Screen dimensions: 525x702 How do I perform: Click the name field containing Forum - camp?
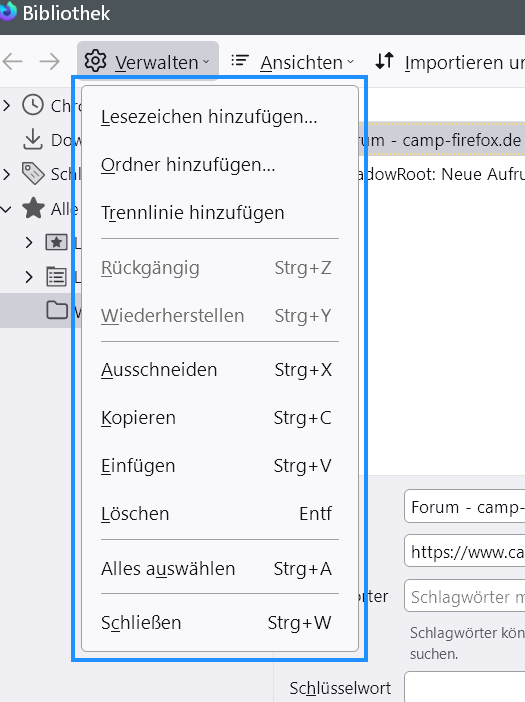point(465,507)
